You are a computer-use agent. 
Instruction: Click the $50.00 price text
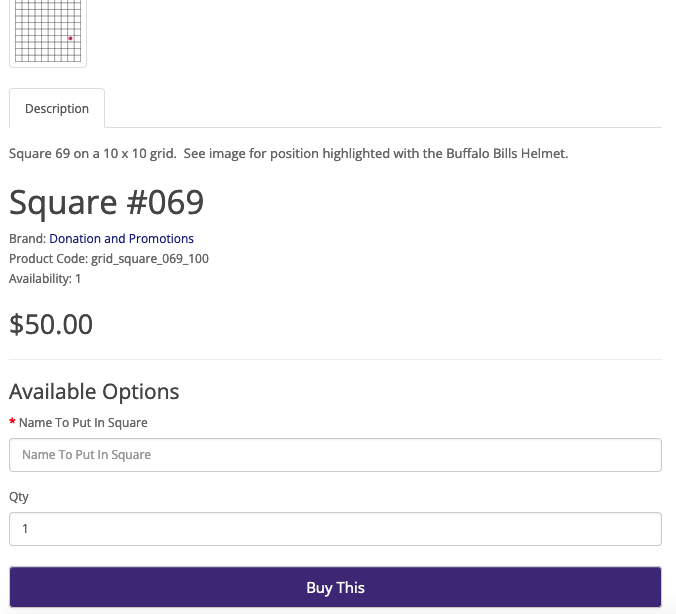point(51,324)
